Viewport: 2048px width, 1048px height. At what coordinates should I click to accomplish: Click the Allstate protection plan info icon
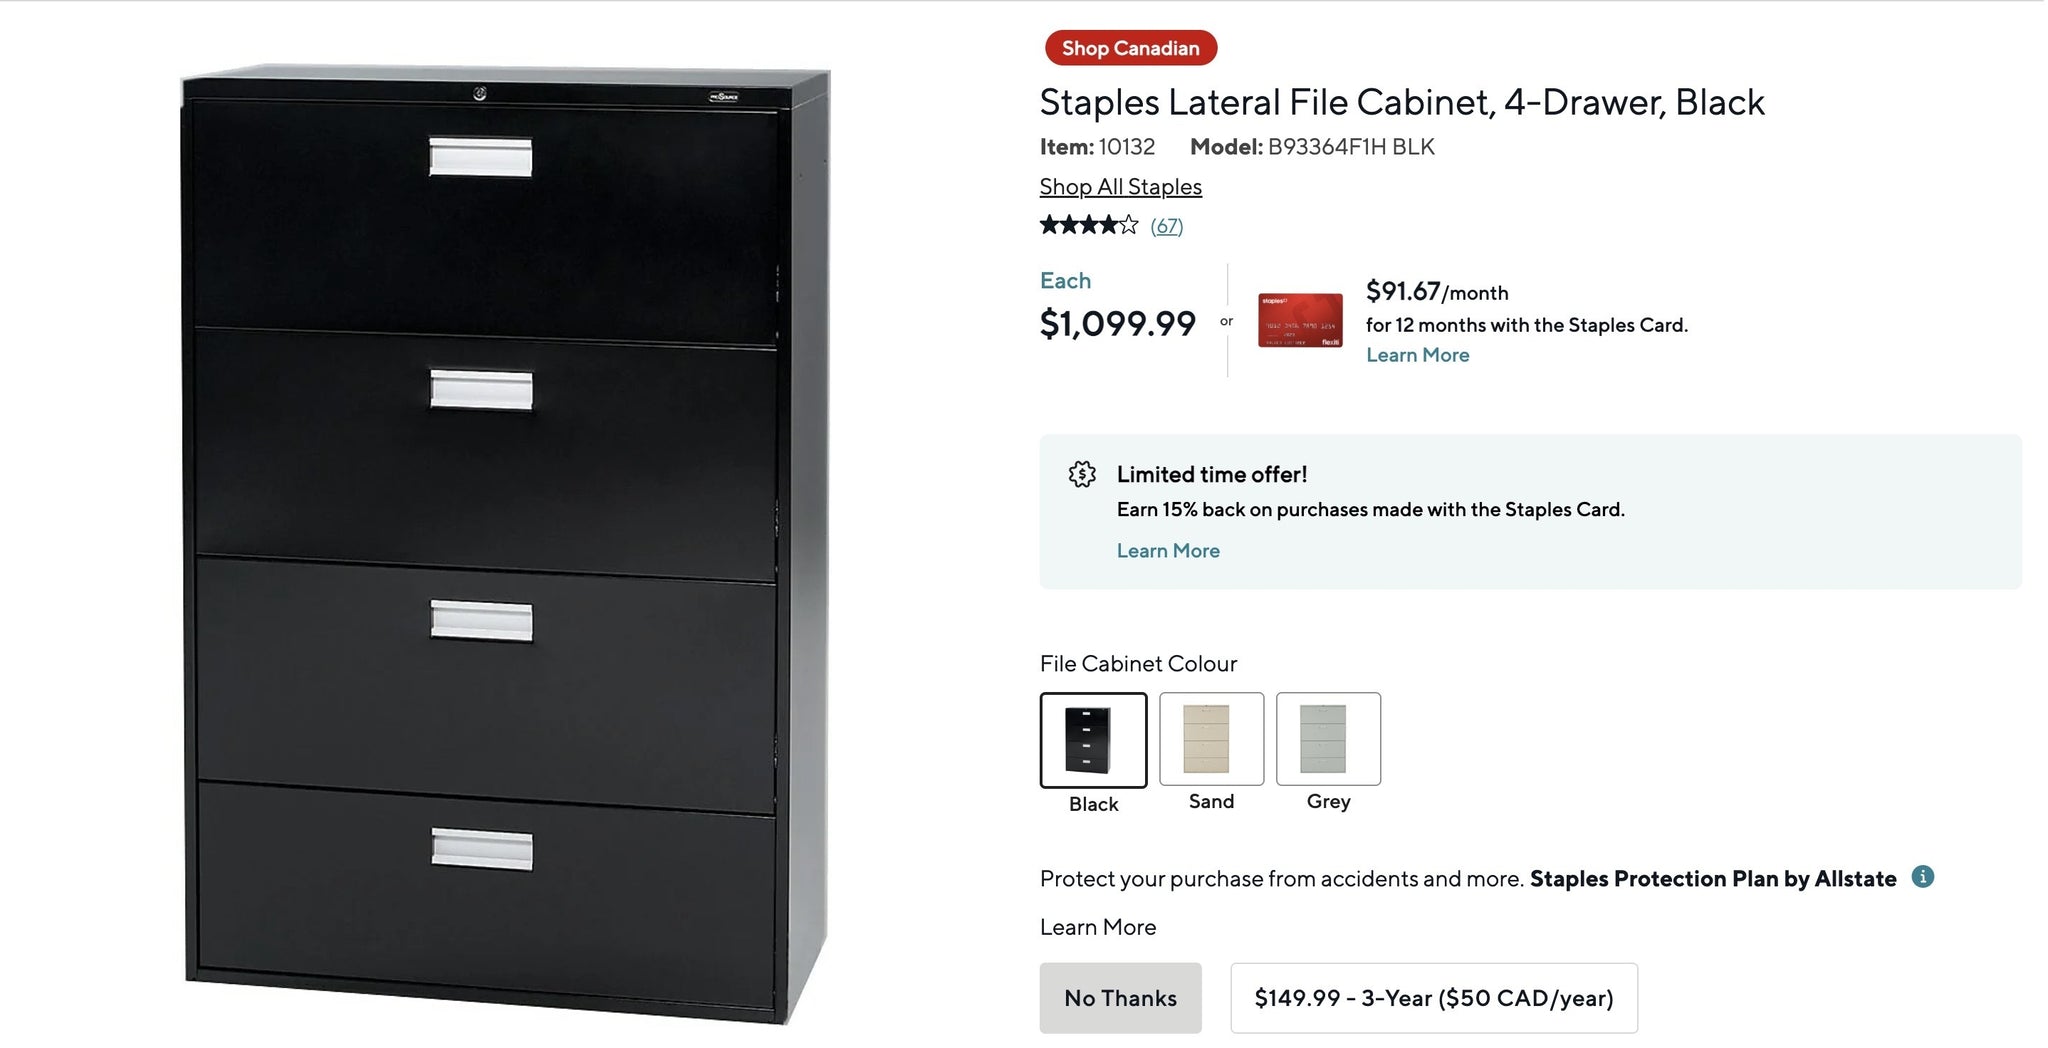1922,877
